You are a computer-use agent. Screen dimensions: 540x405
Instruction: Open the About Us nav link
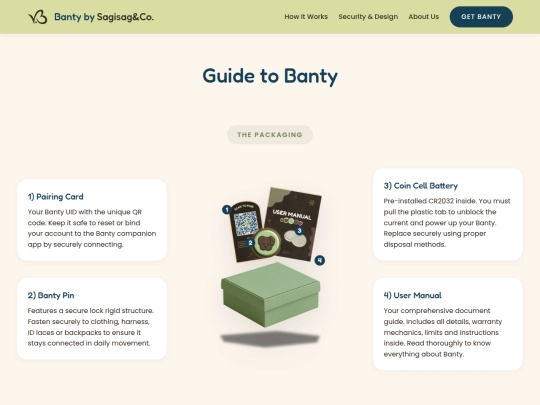pos(424,17)
